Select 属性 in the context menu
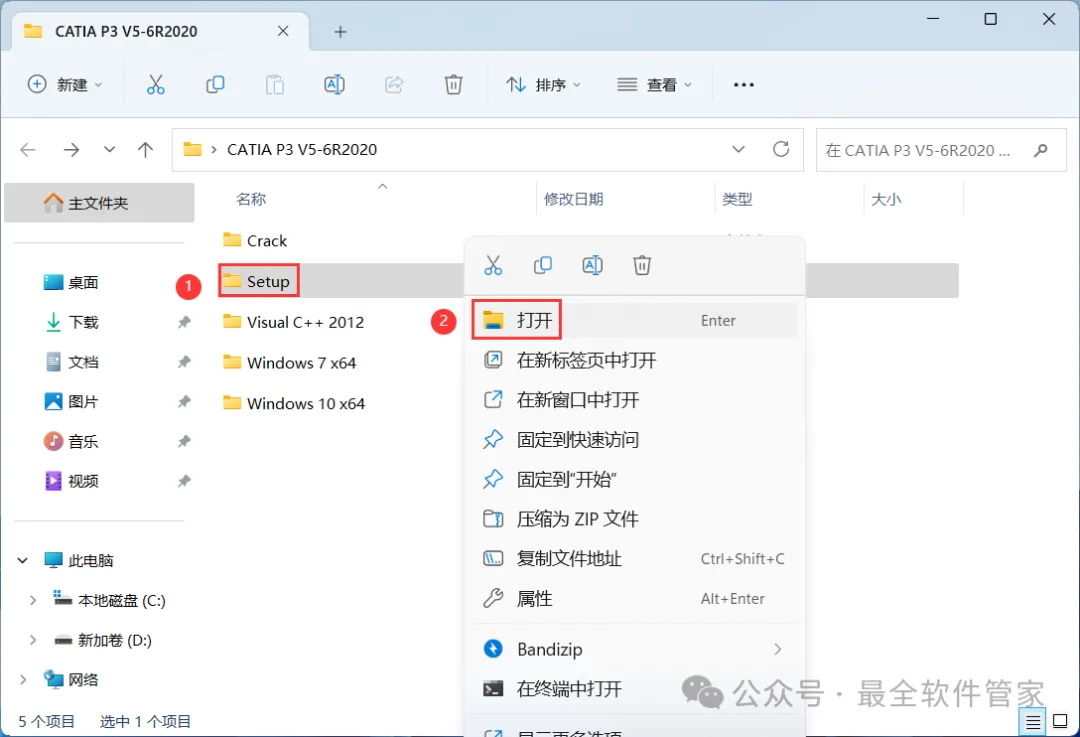The width and height of the screenshot is (1080, 737). pyautogui.click(x=634, y=599)
